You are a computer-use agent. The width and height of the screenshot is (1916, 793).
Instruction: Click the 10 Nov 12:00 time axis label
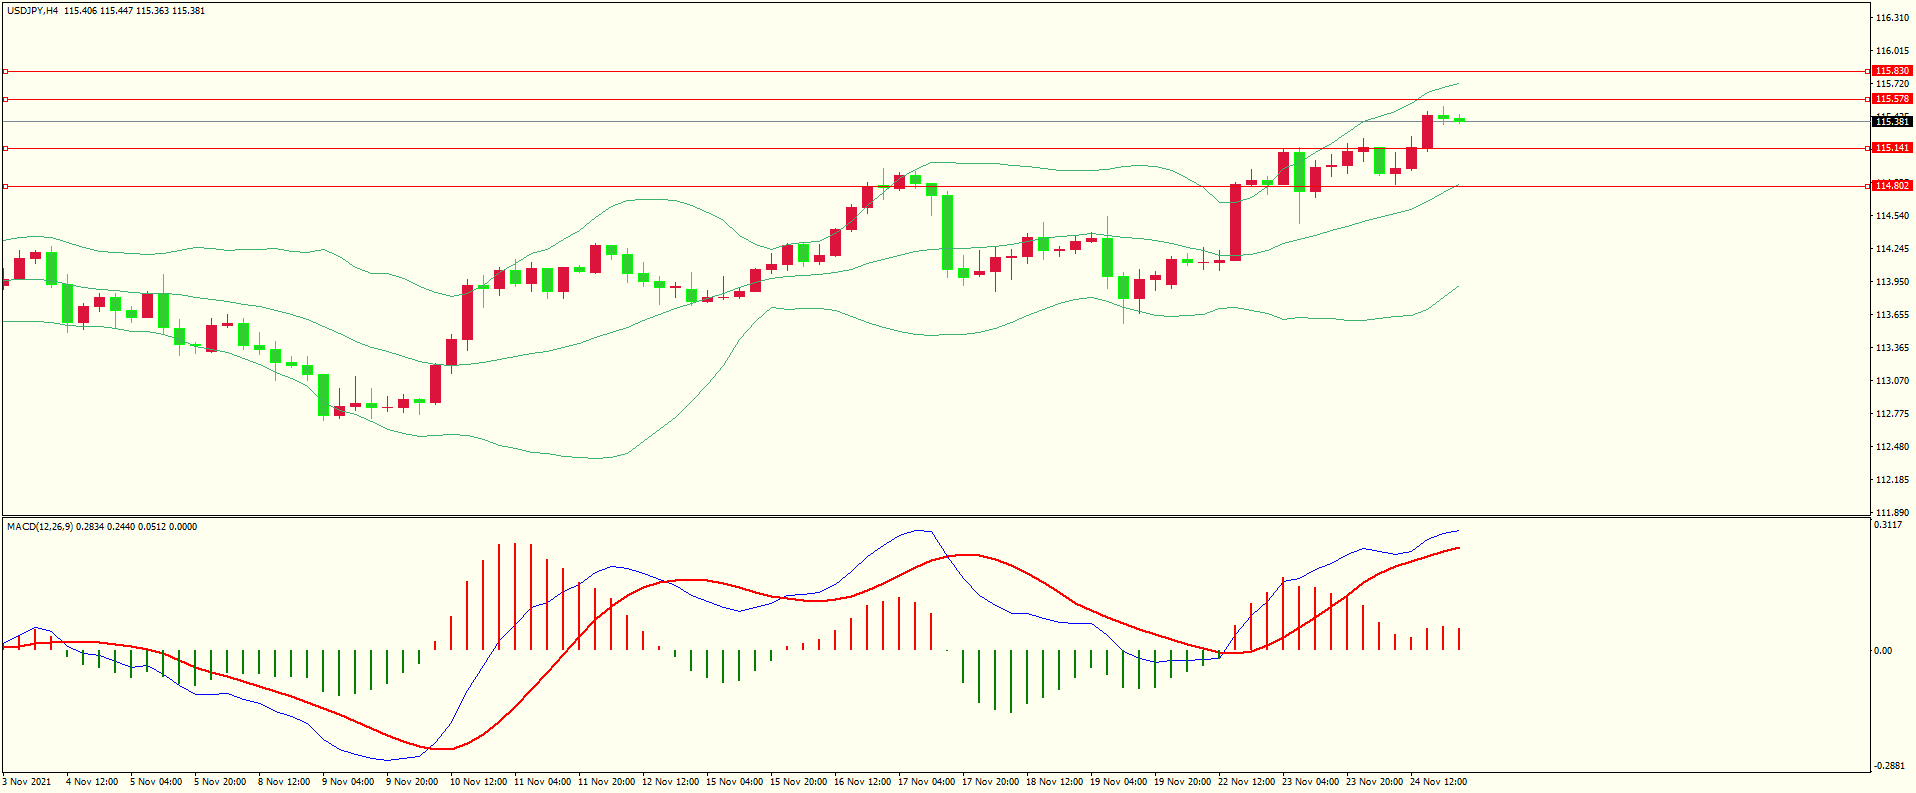[479, 782]
